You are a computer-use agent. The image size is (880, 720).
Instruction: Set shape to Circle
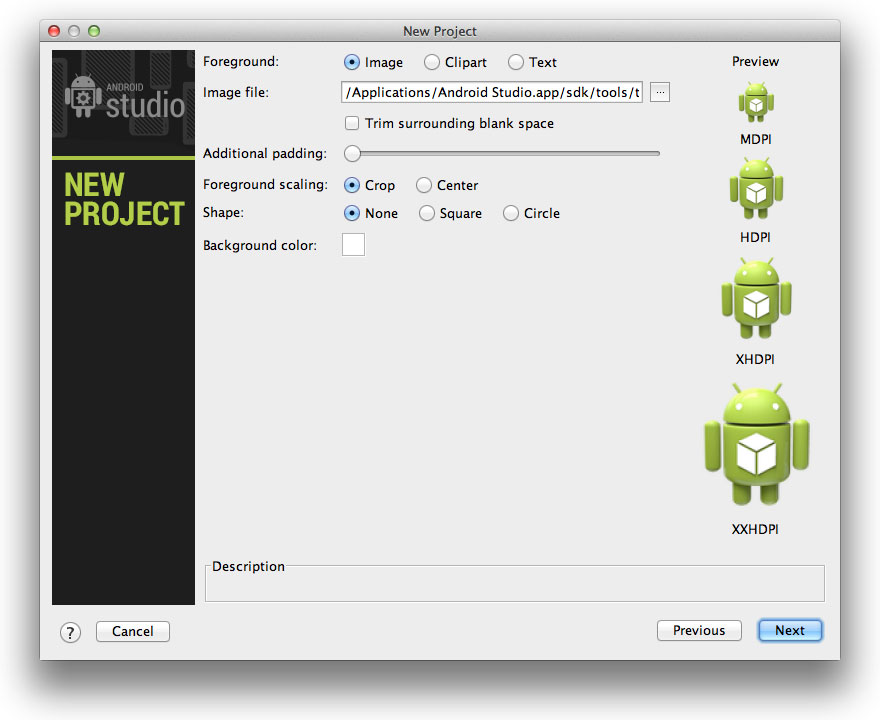(511, 213)
